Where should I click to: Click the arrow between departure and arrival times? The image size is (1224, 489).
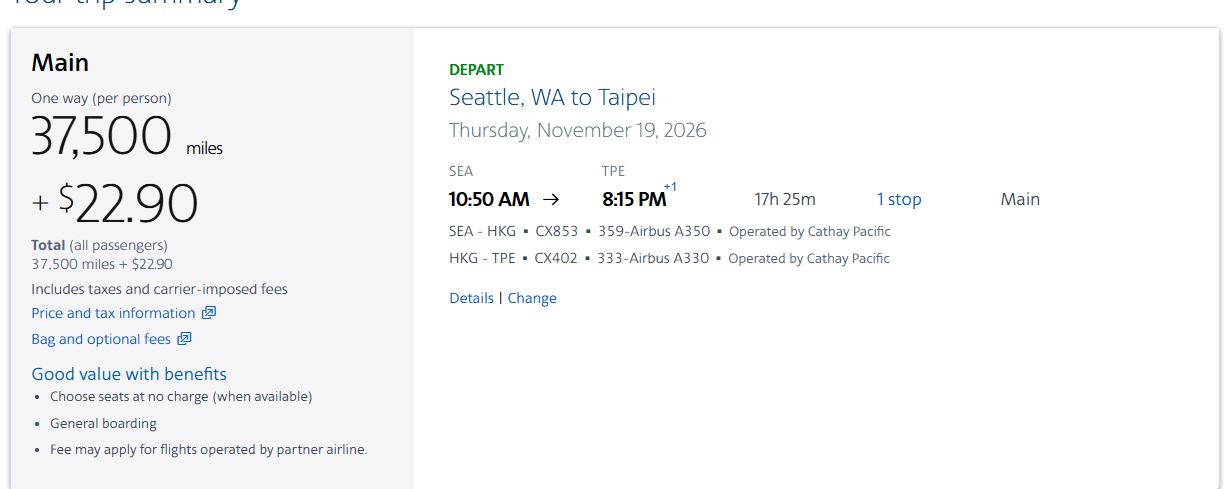[x=550, y=199]
